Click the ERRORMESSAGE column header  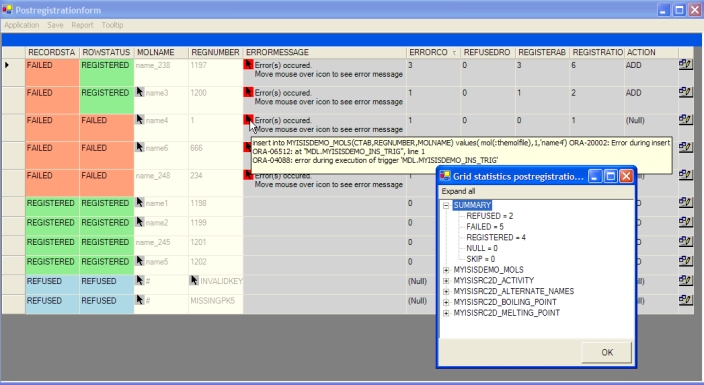(x=325, y=53)
